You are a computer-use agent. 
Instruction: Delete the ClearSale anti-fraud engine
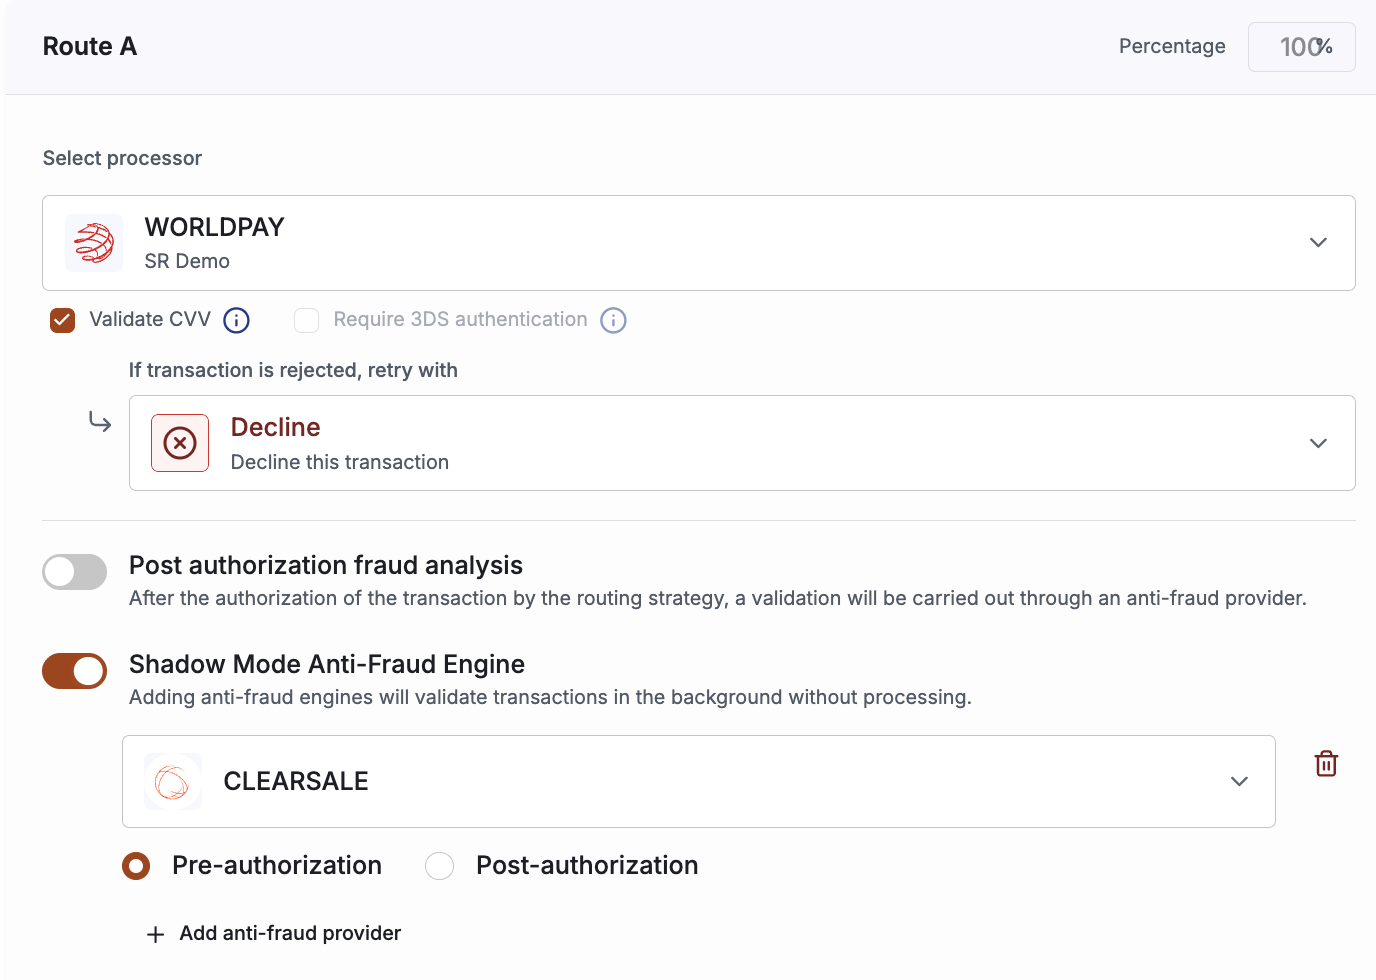pyautogui.click(x=1326, y=764)
